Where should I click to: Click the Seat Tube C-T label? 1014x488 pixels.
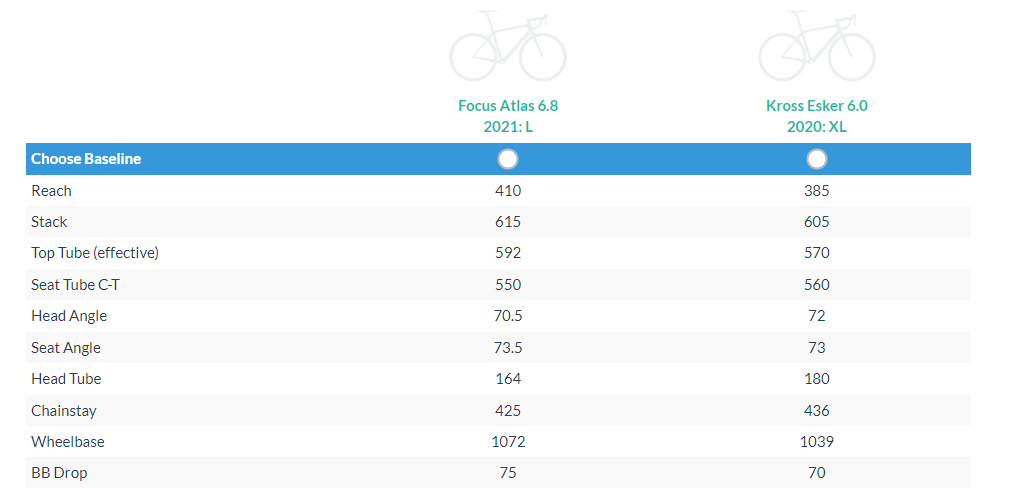76,285
